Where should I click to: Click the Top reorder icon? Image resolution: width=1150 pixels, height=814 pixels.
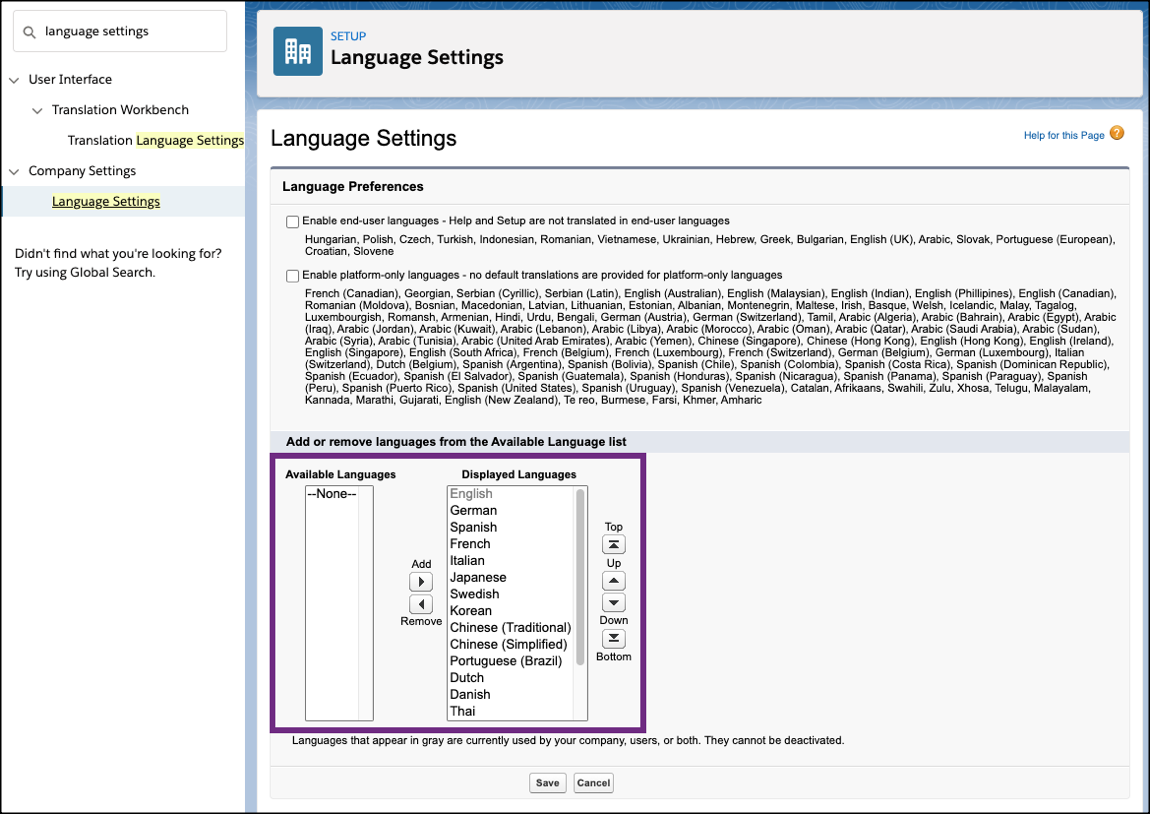click(613, 543)
